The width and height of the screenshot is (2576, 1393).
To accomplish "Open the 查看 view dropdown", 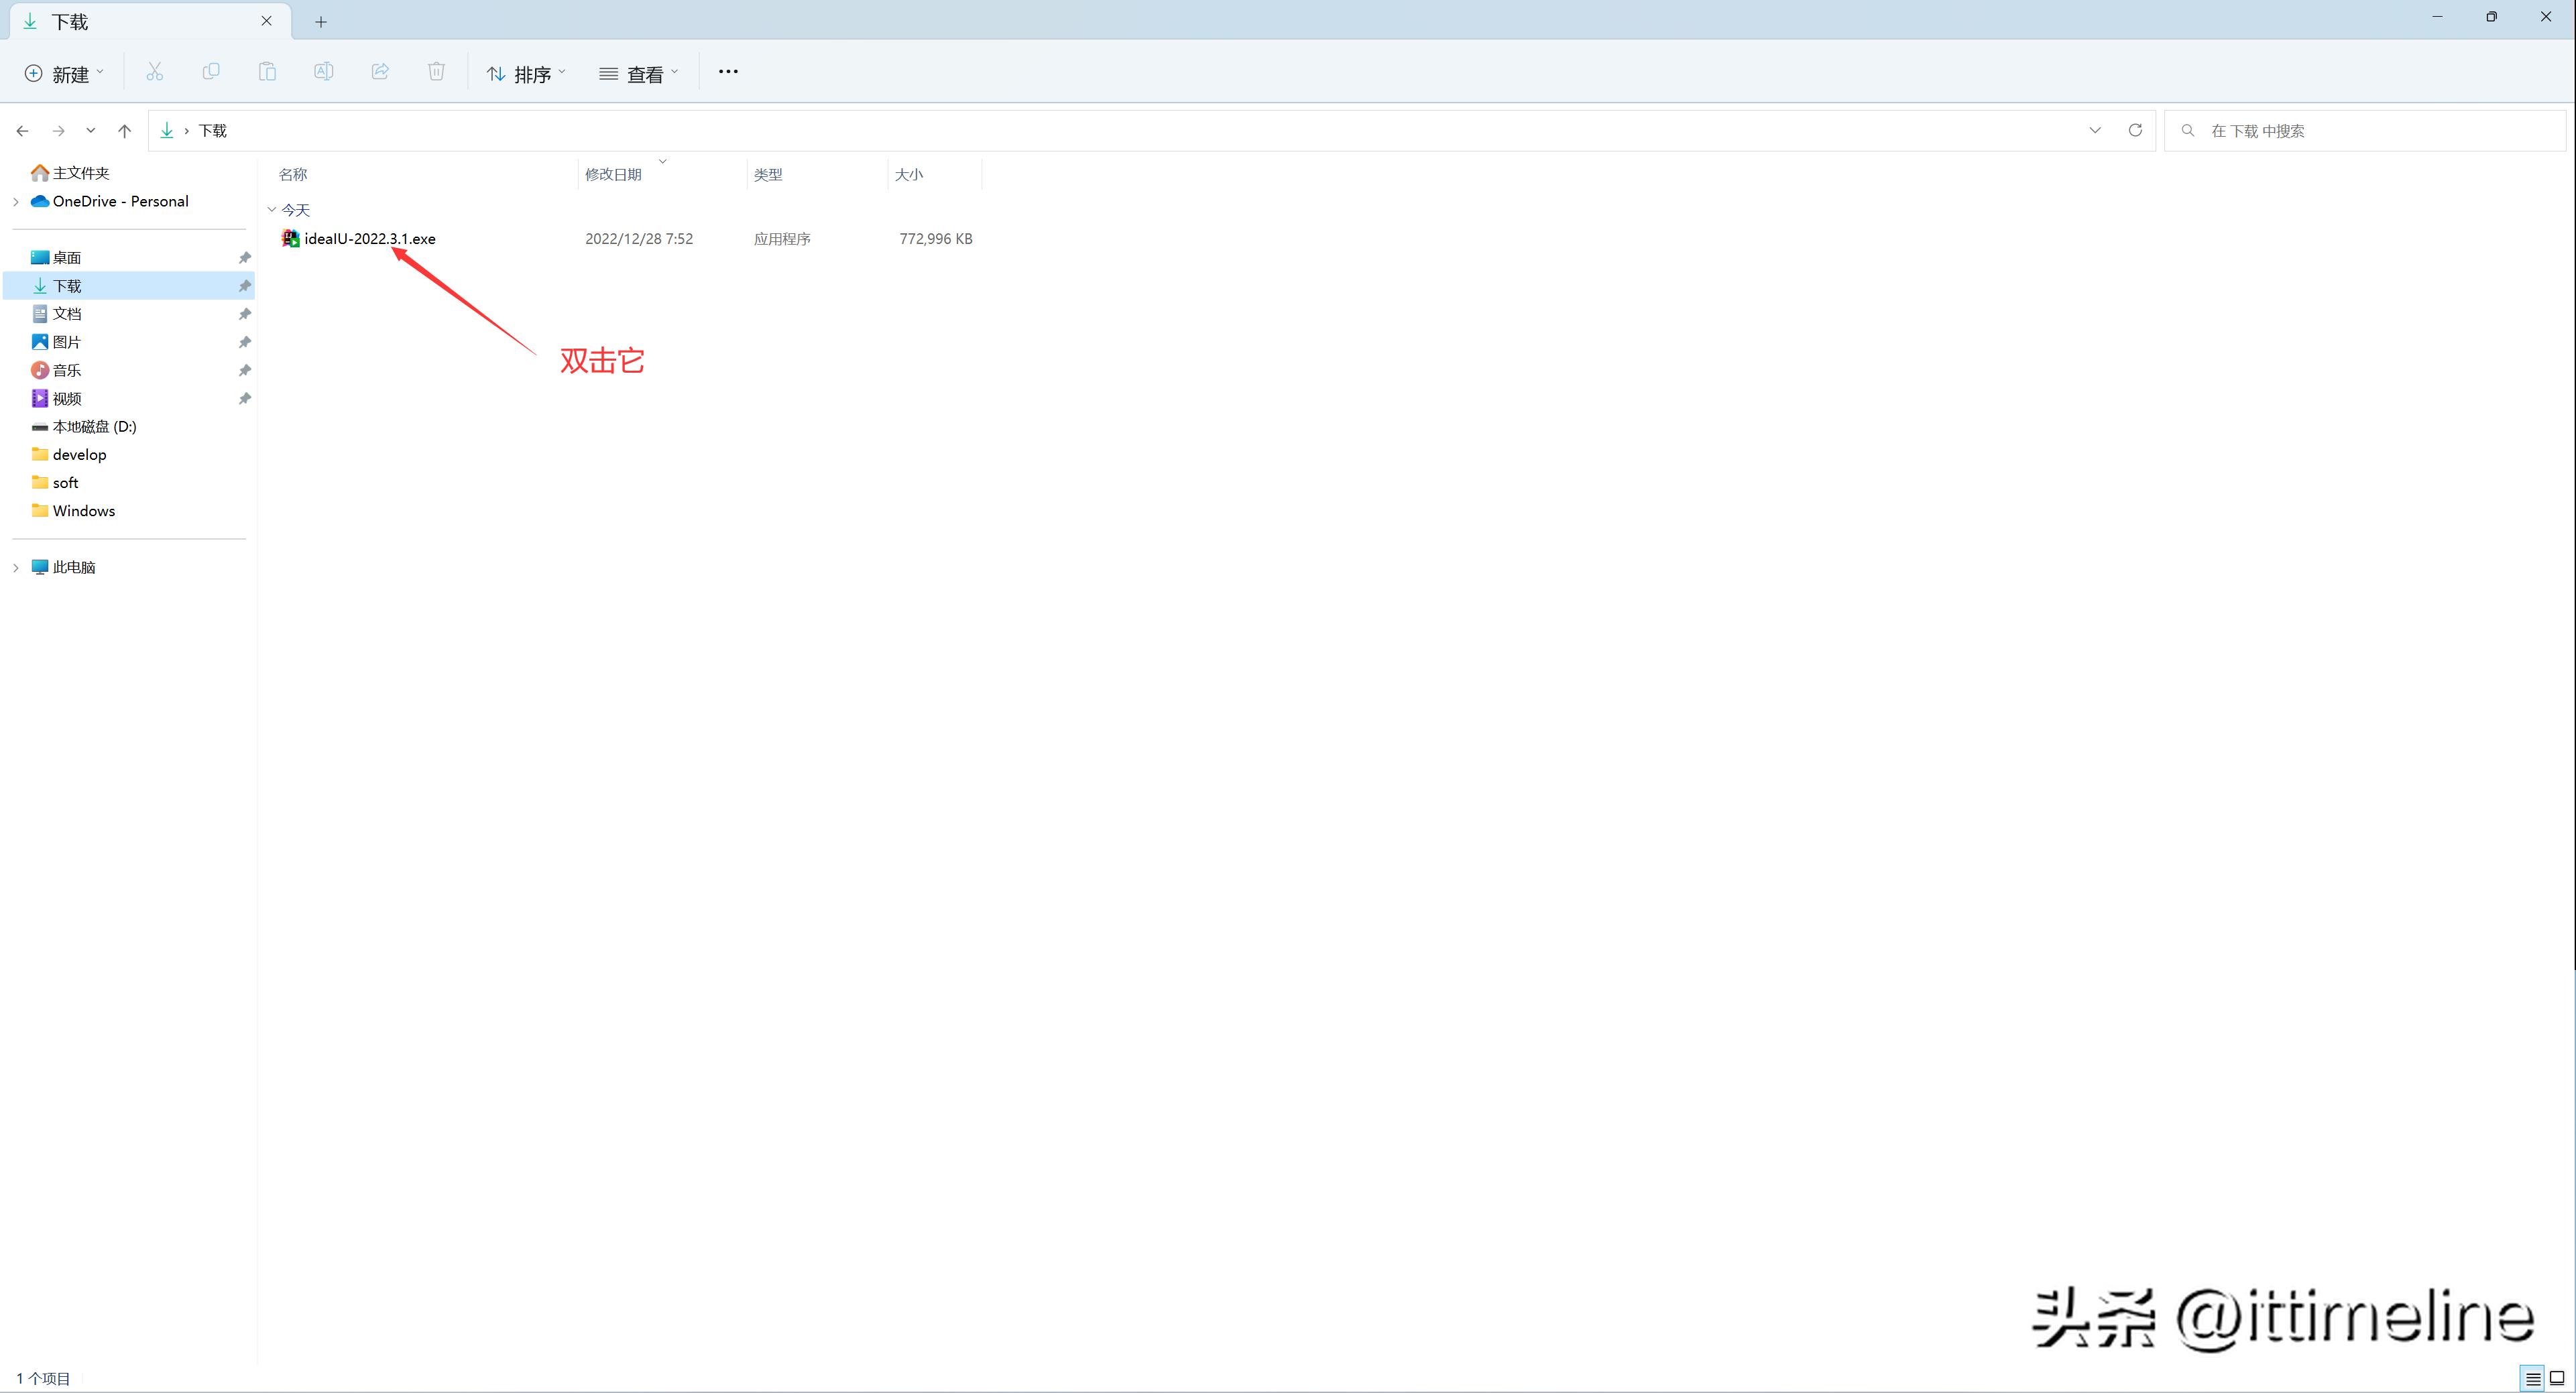I will [639, 73].
